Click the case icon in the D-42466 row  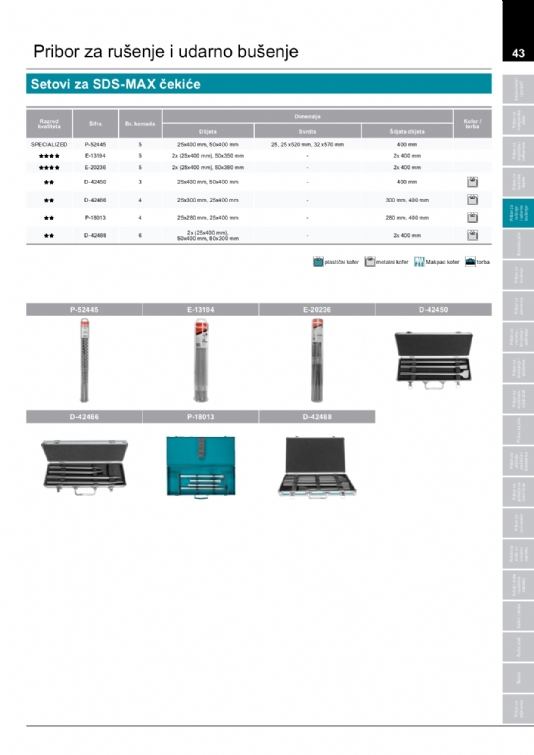[x=472, y=200]
